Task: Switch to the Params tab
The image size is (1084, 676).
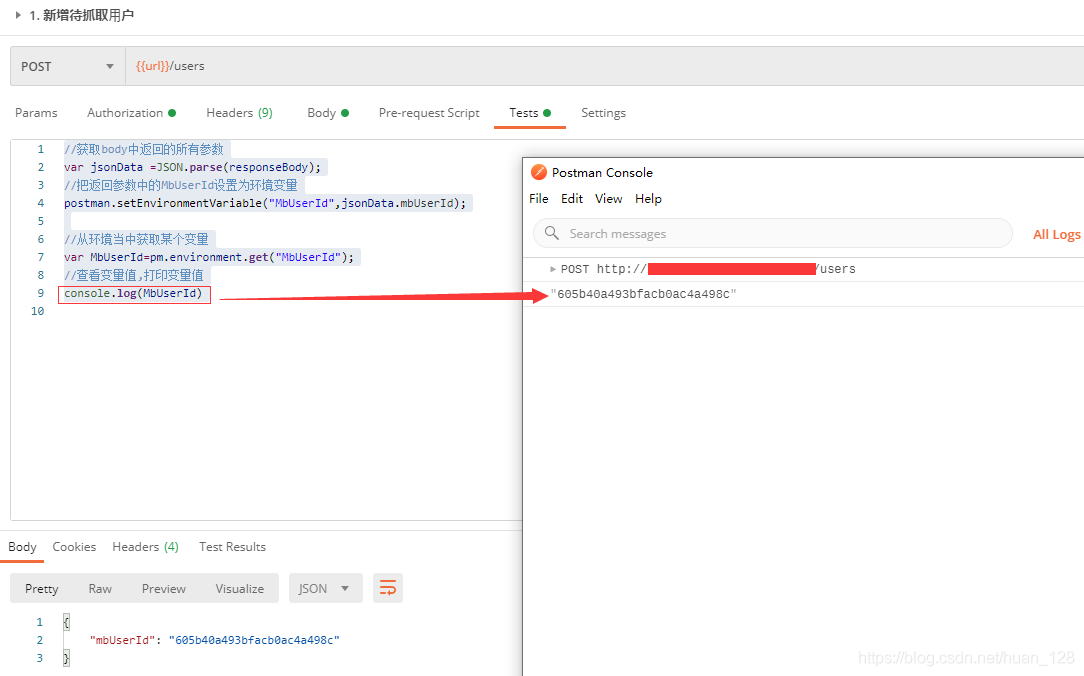Action: tap(36, 113)
